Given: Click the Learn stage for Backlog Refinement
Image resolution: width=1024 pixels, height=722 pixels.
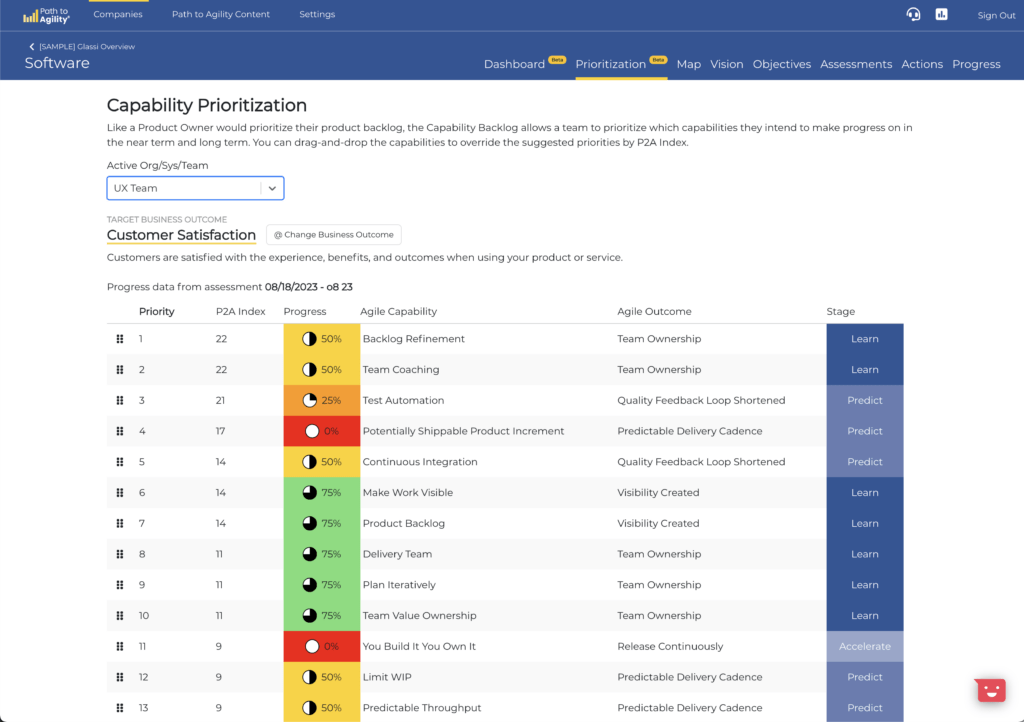Looking at the screenshot, I should pyautogui.click(x=865, y=339).
